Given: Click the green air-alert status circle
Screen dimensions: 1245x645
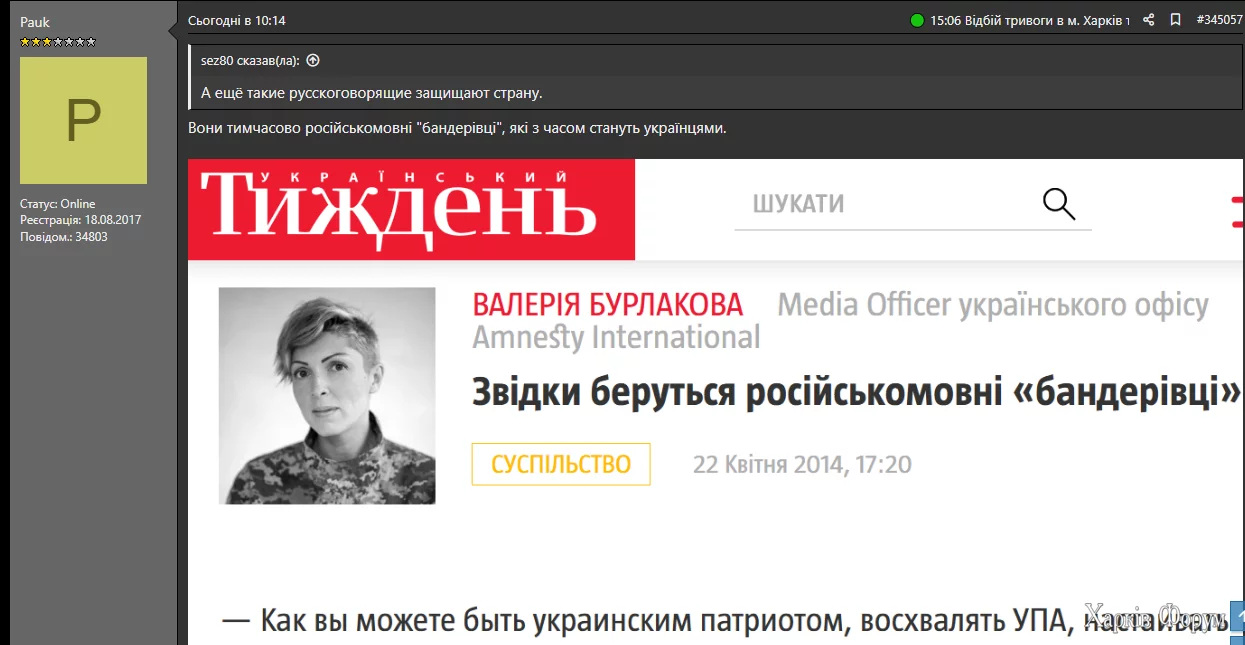Looking at the screenshot, I should click(x=917, y=20).
